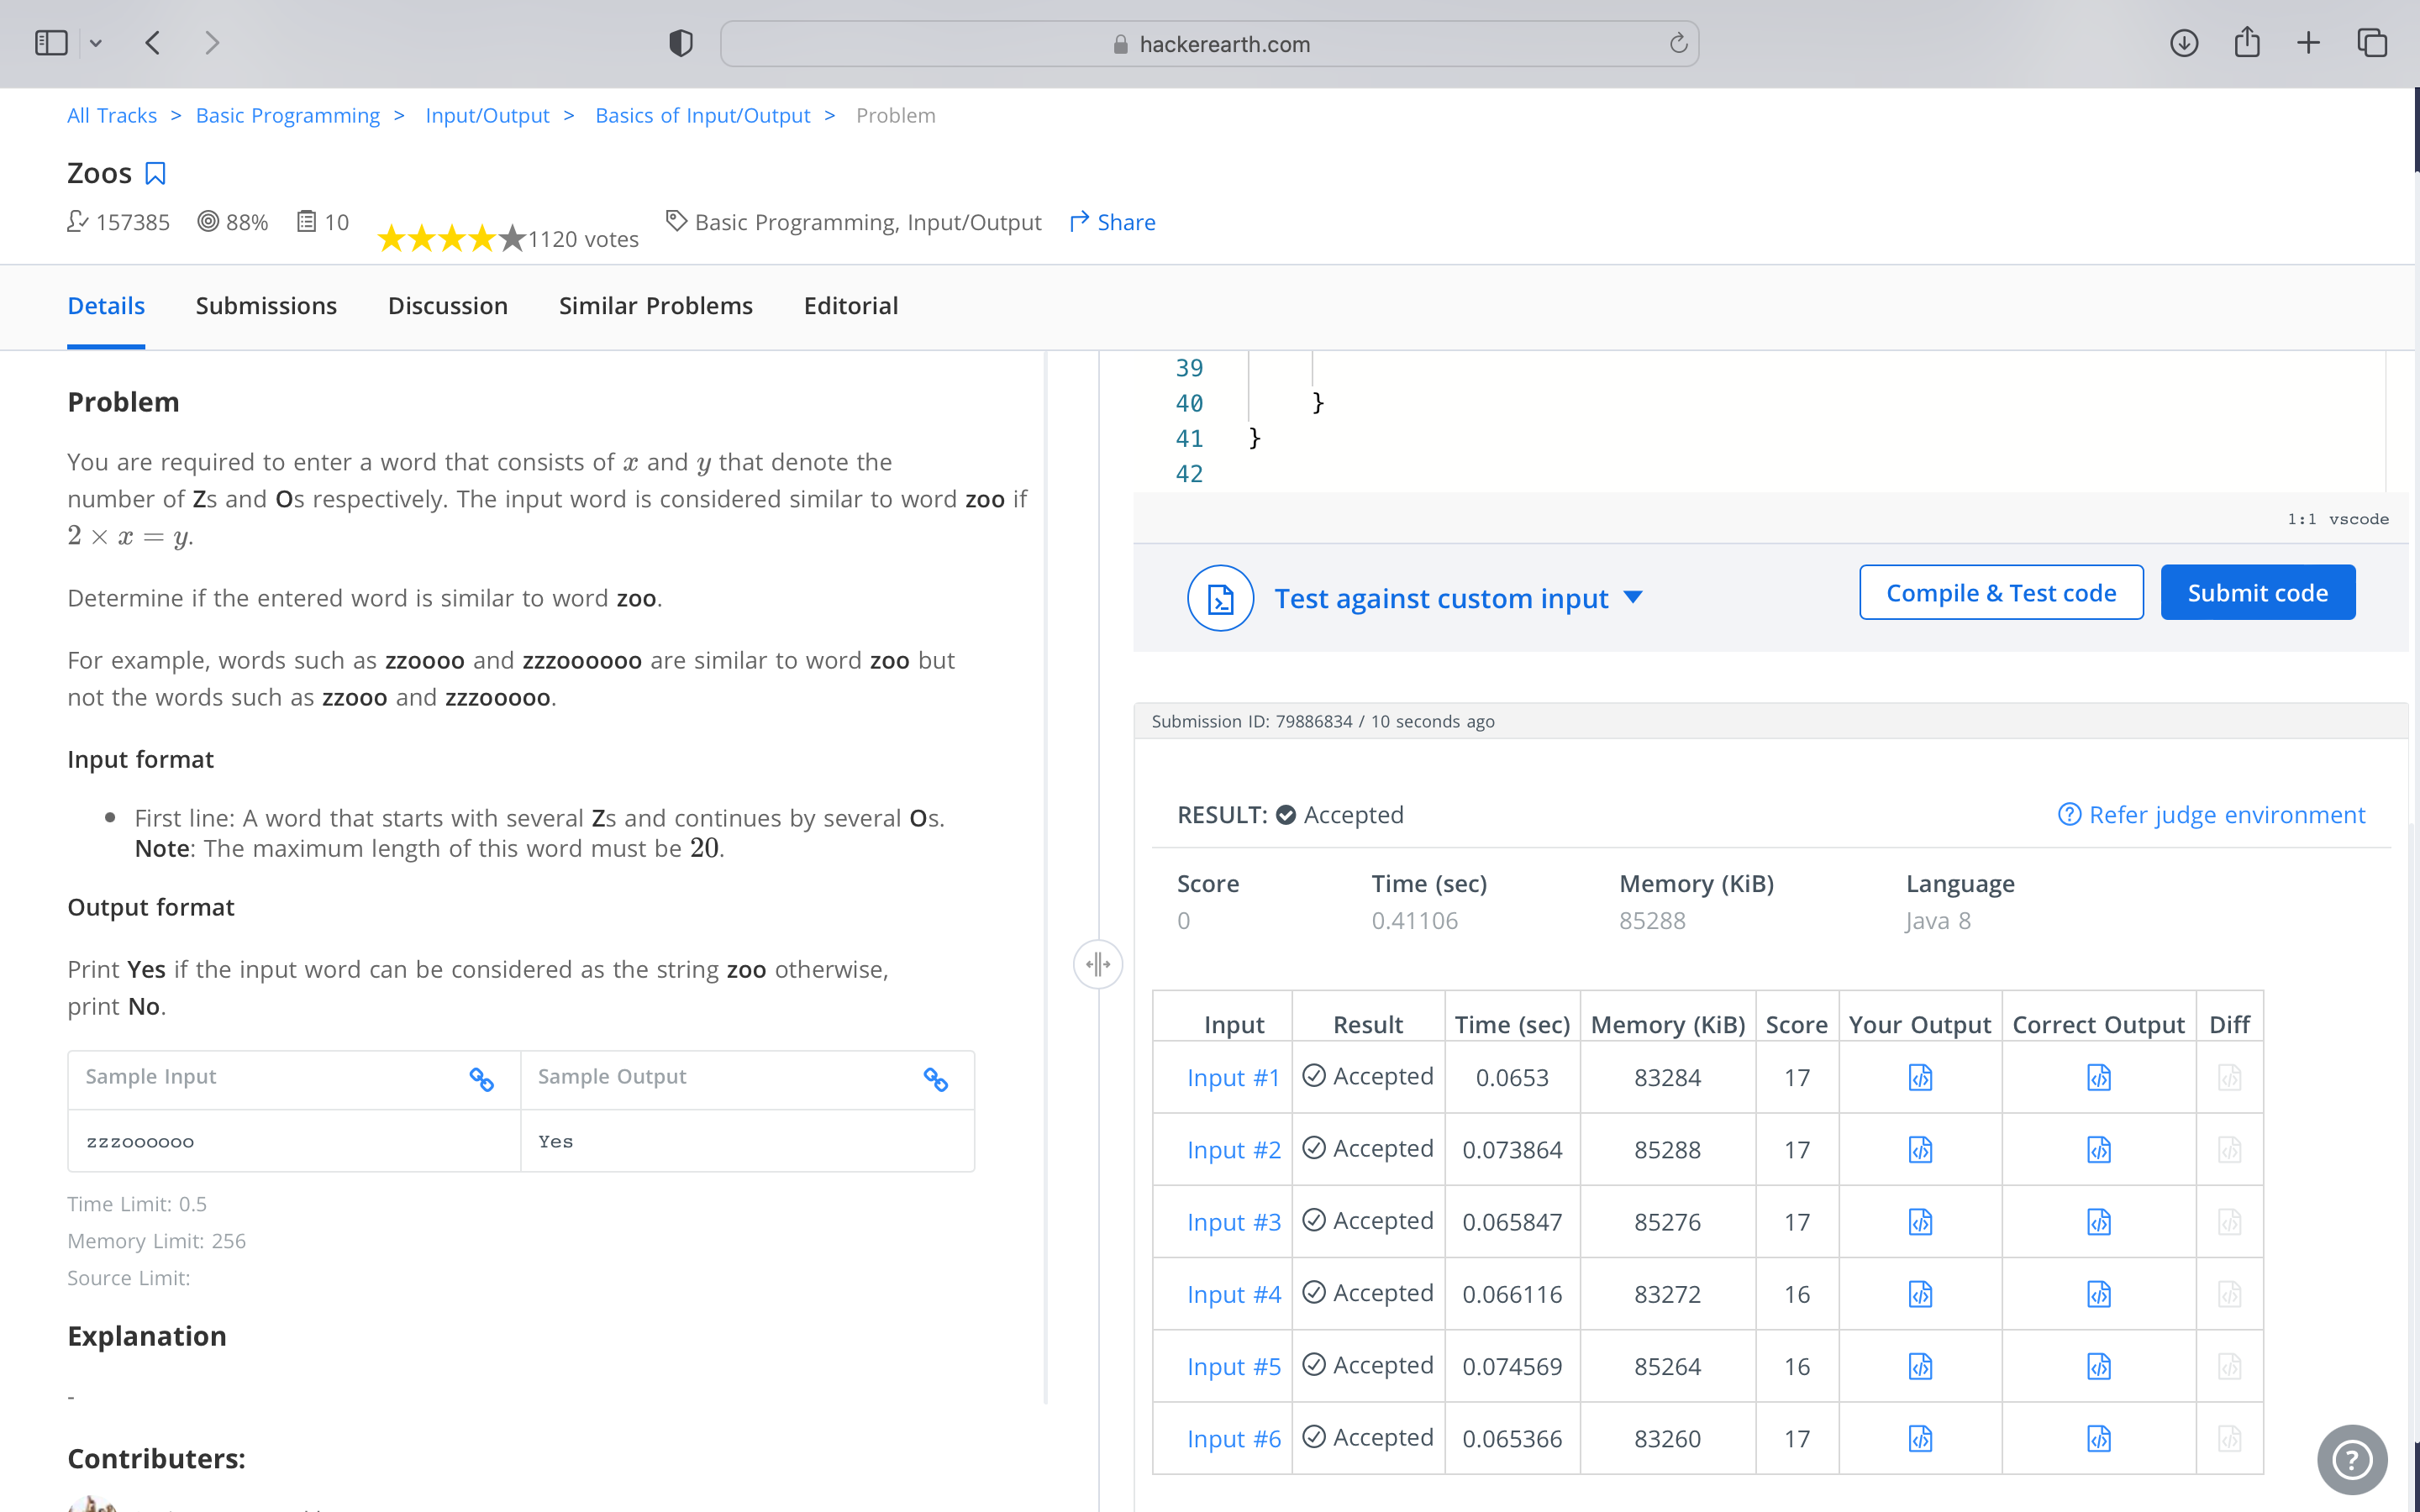2420x1512 pixels.
Task: Reload the page via refresh icon
Action: pos(1678,43)
